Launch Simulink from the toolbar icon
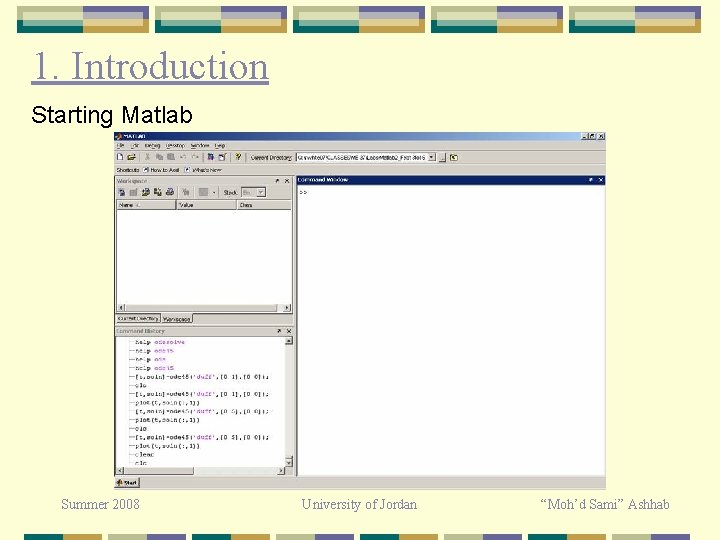Screen dimensions: 720x540 [x=211, y=157]
